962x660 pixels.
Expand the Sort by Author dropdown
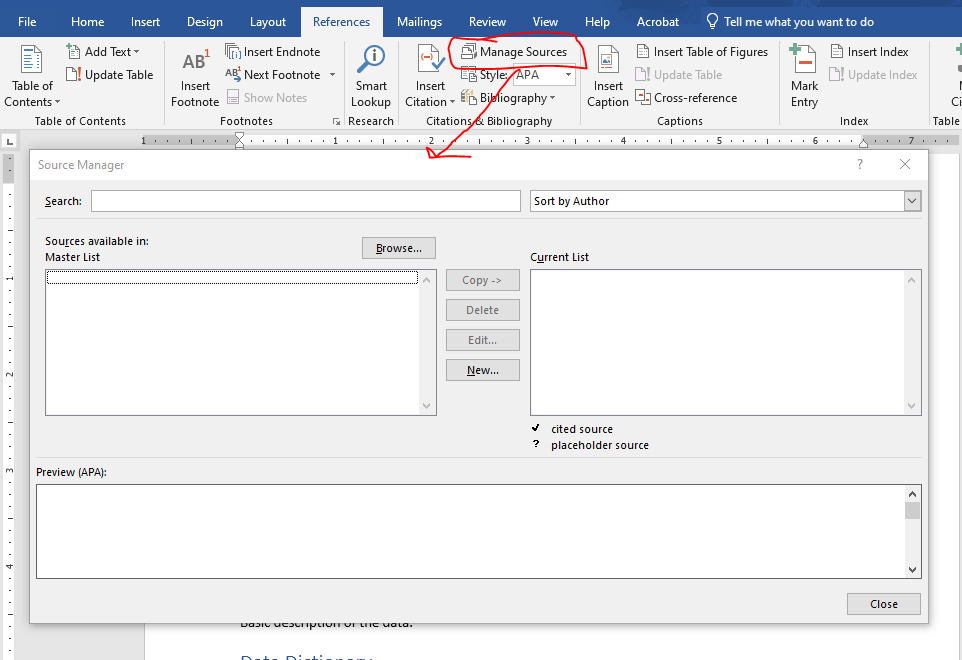(911, 201)
